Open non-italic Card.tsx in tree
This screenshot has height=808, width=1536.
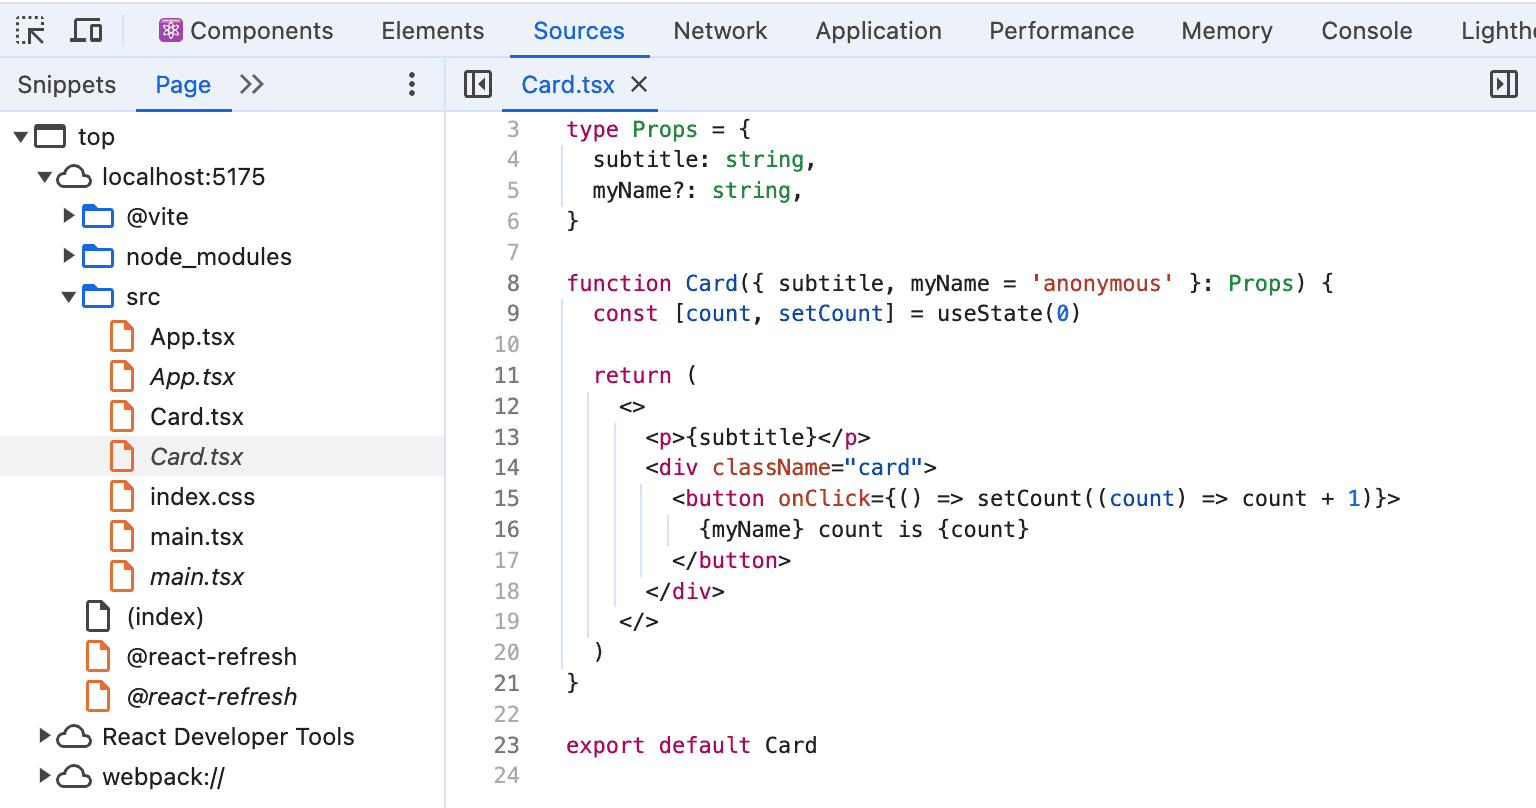click(197, 417)
